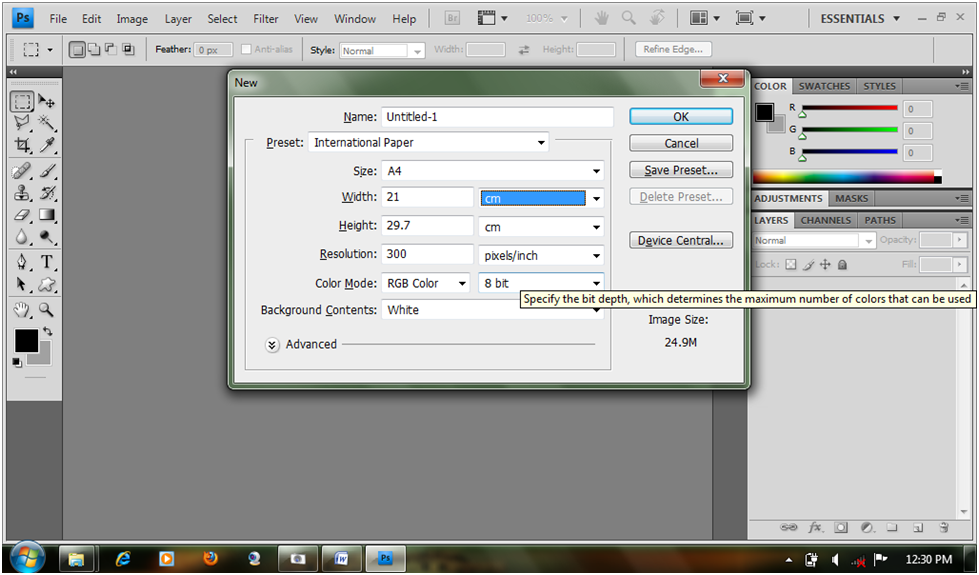
Task: Click the Cancel button
Action: coord(681,144)
